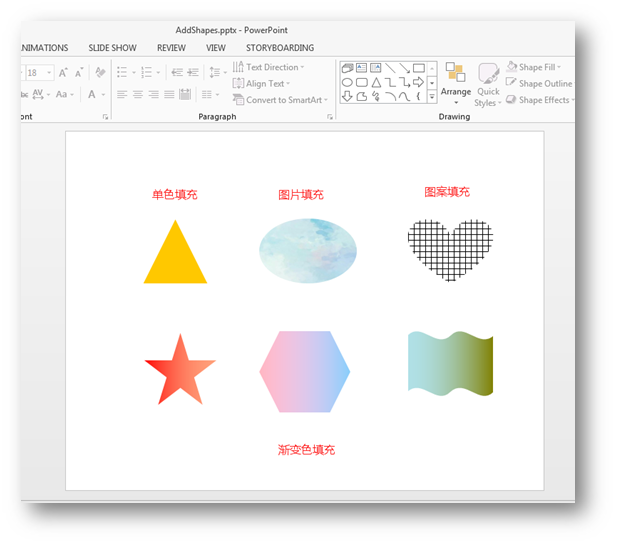Select the Text Box shape in gallery

click(x=361, y=68)
